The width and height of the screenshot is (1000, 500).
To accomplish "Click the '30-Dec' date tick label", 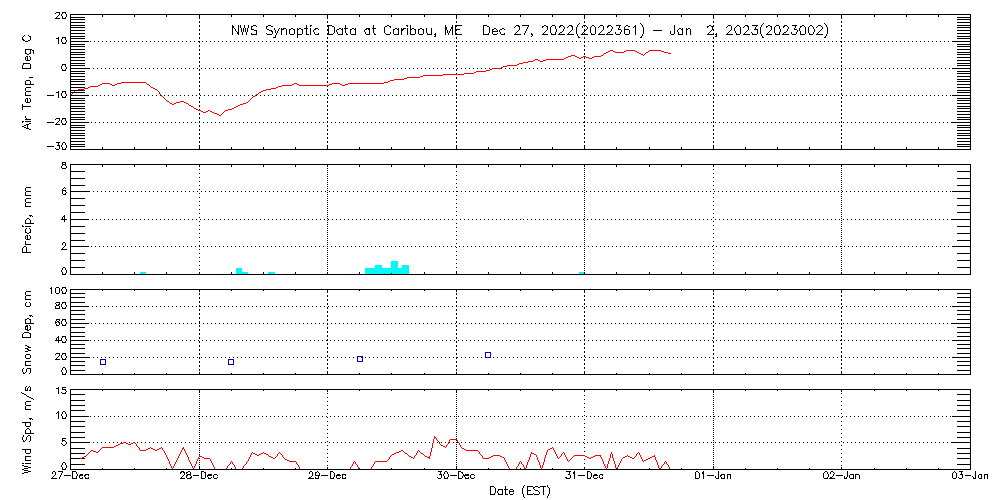I will pos(456,476).
